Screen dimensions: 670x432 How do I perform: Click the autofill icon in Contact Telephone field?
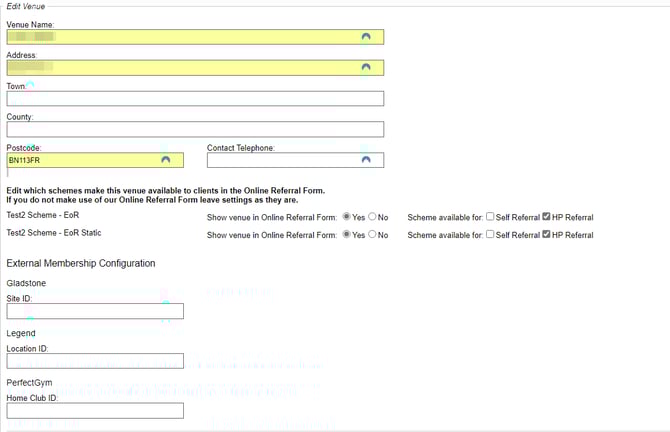tap(366, 160)
